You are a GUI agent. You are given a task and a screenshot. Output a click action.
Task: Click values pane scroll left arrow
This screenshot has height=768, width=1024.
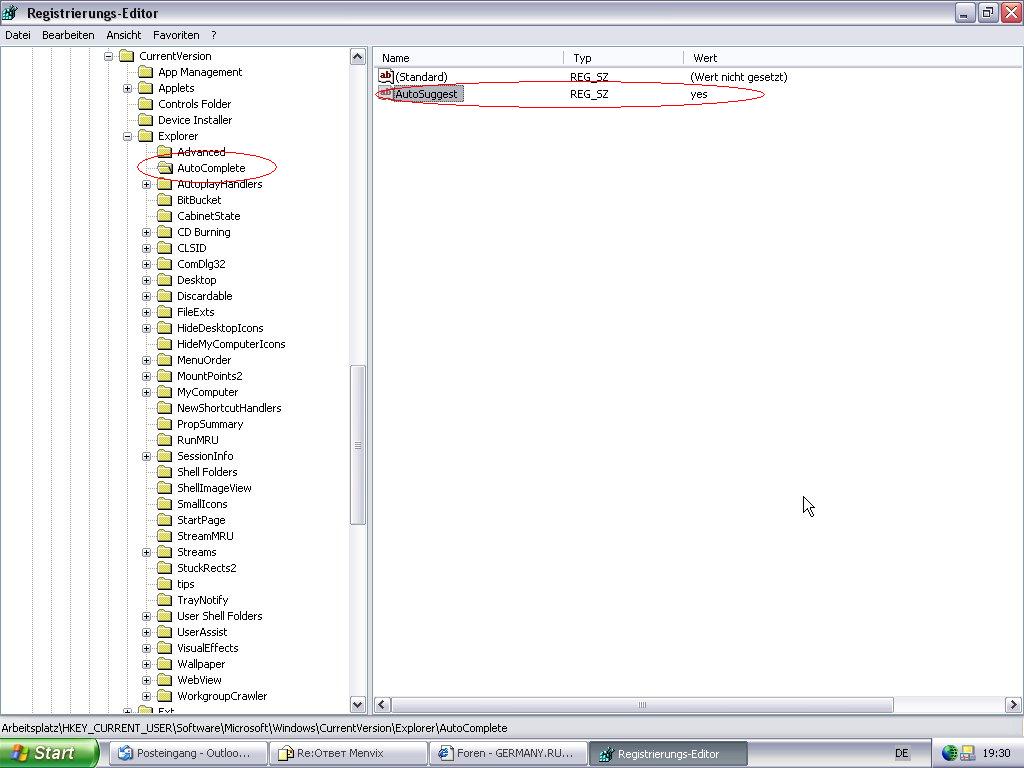click(x=382, y=705)
